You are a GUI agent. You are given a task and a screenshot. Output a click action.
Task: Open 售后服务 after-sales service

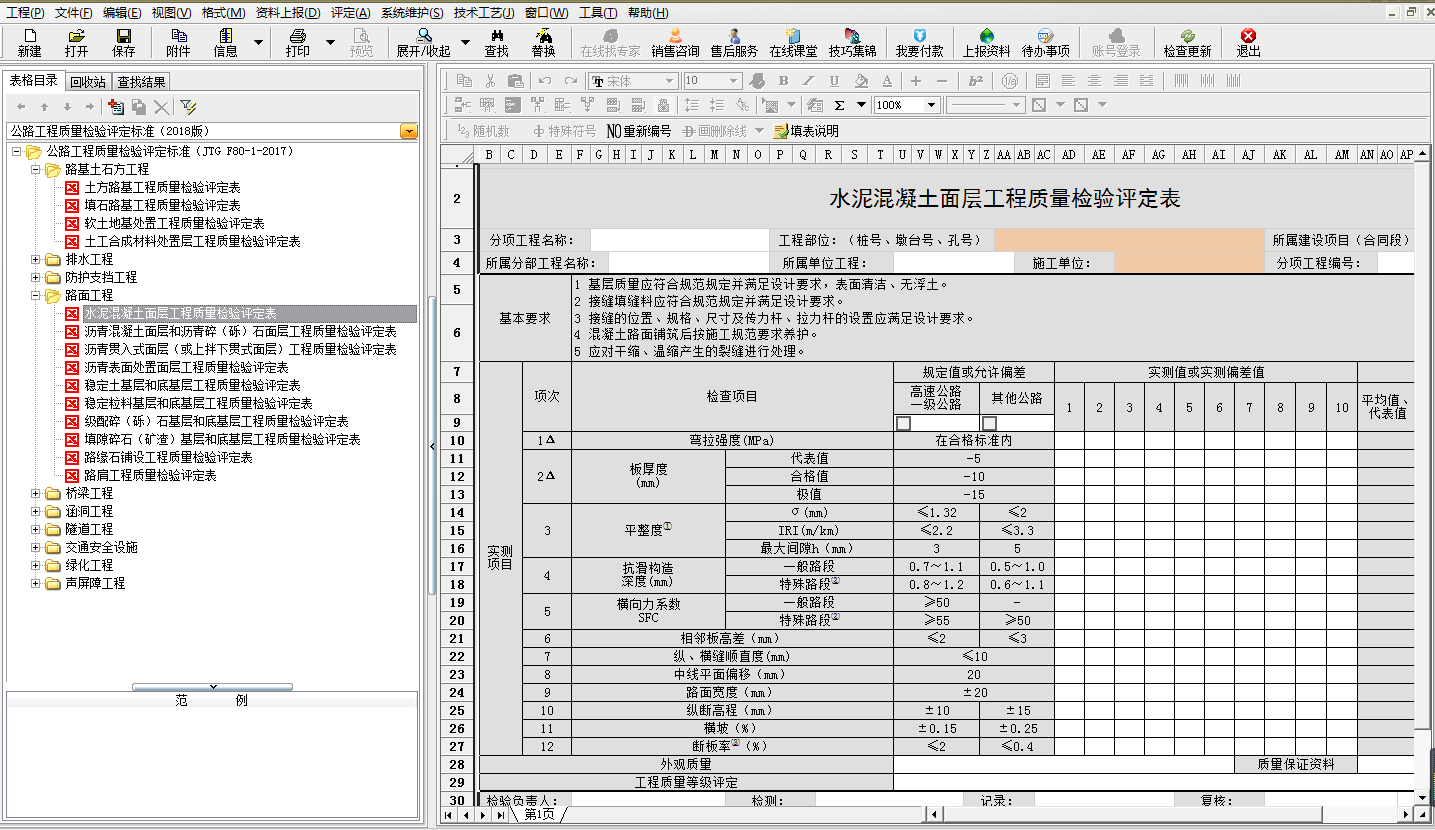734,43
